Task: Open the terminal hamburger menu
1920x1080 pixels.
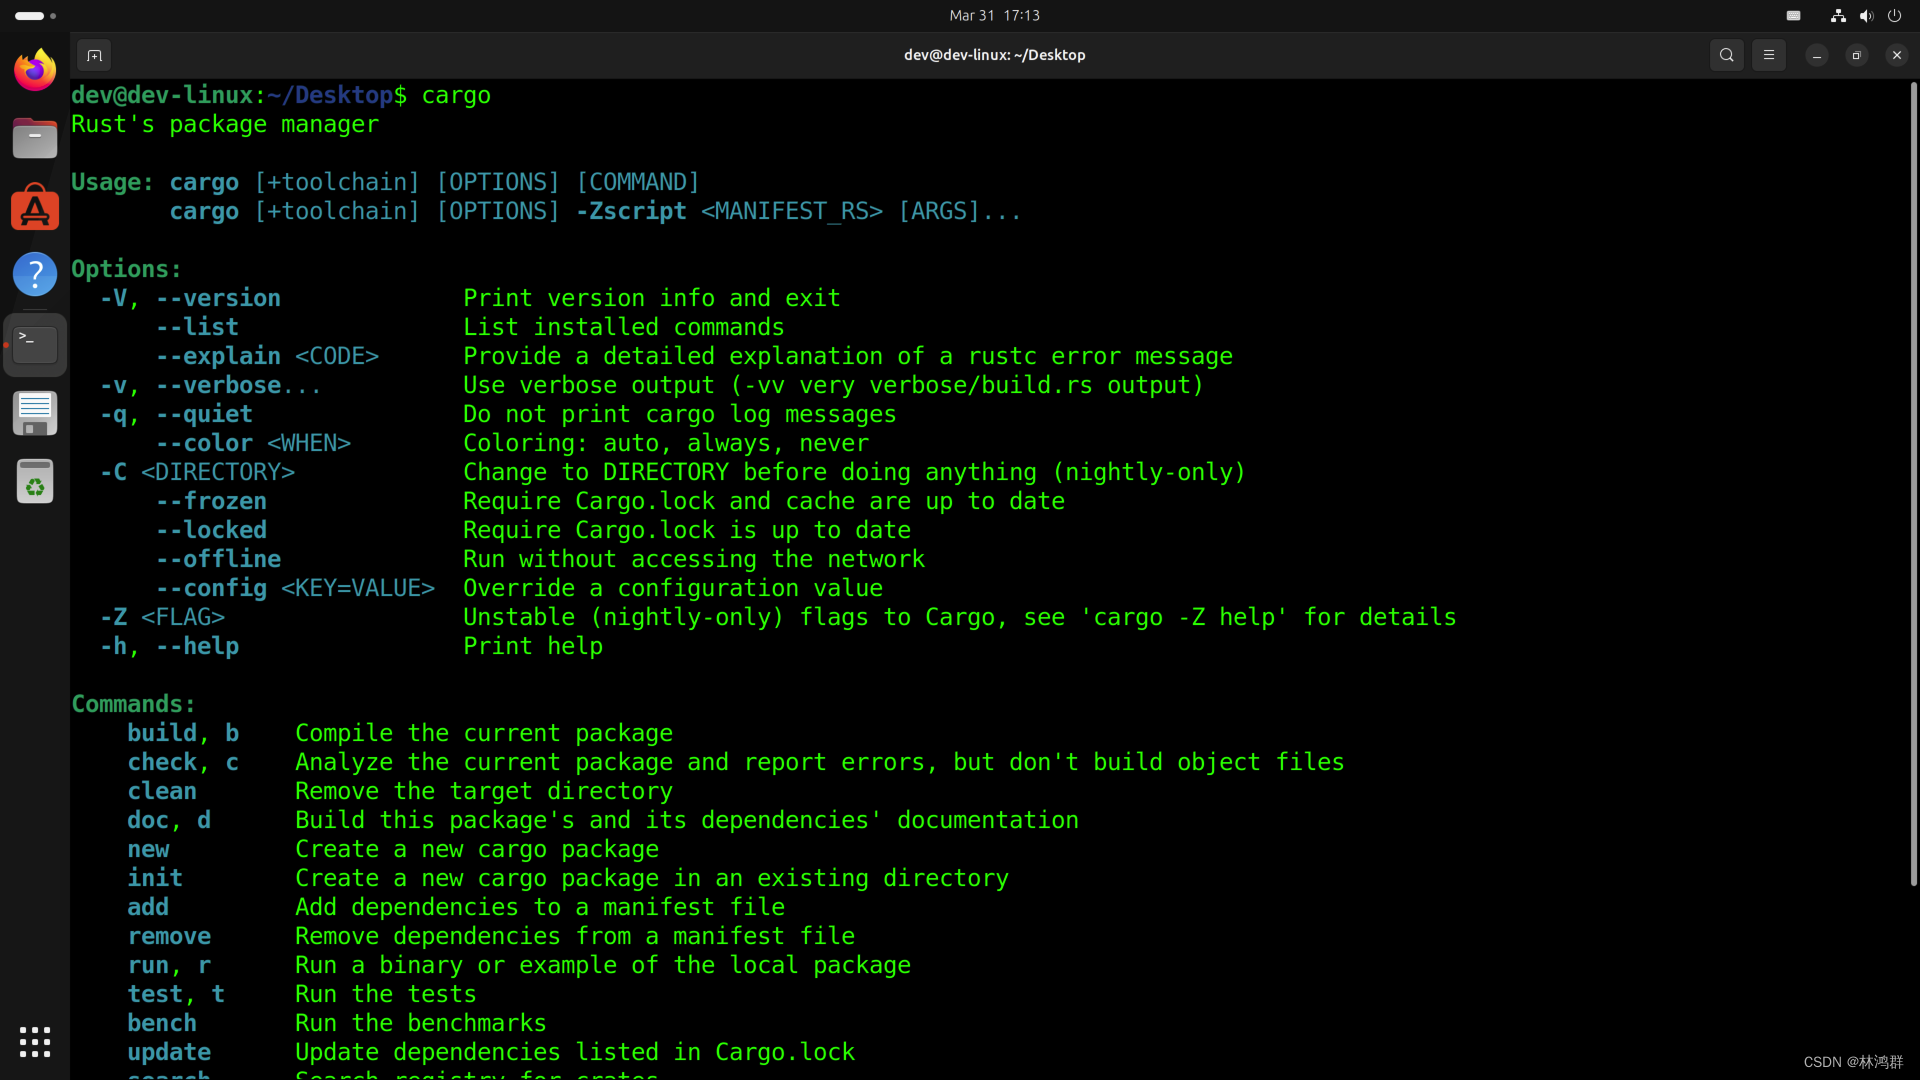Action: pos(1769,55)
